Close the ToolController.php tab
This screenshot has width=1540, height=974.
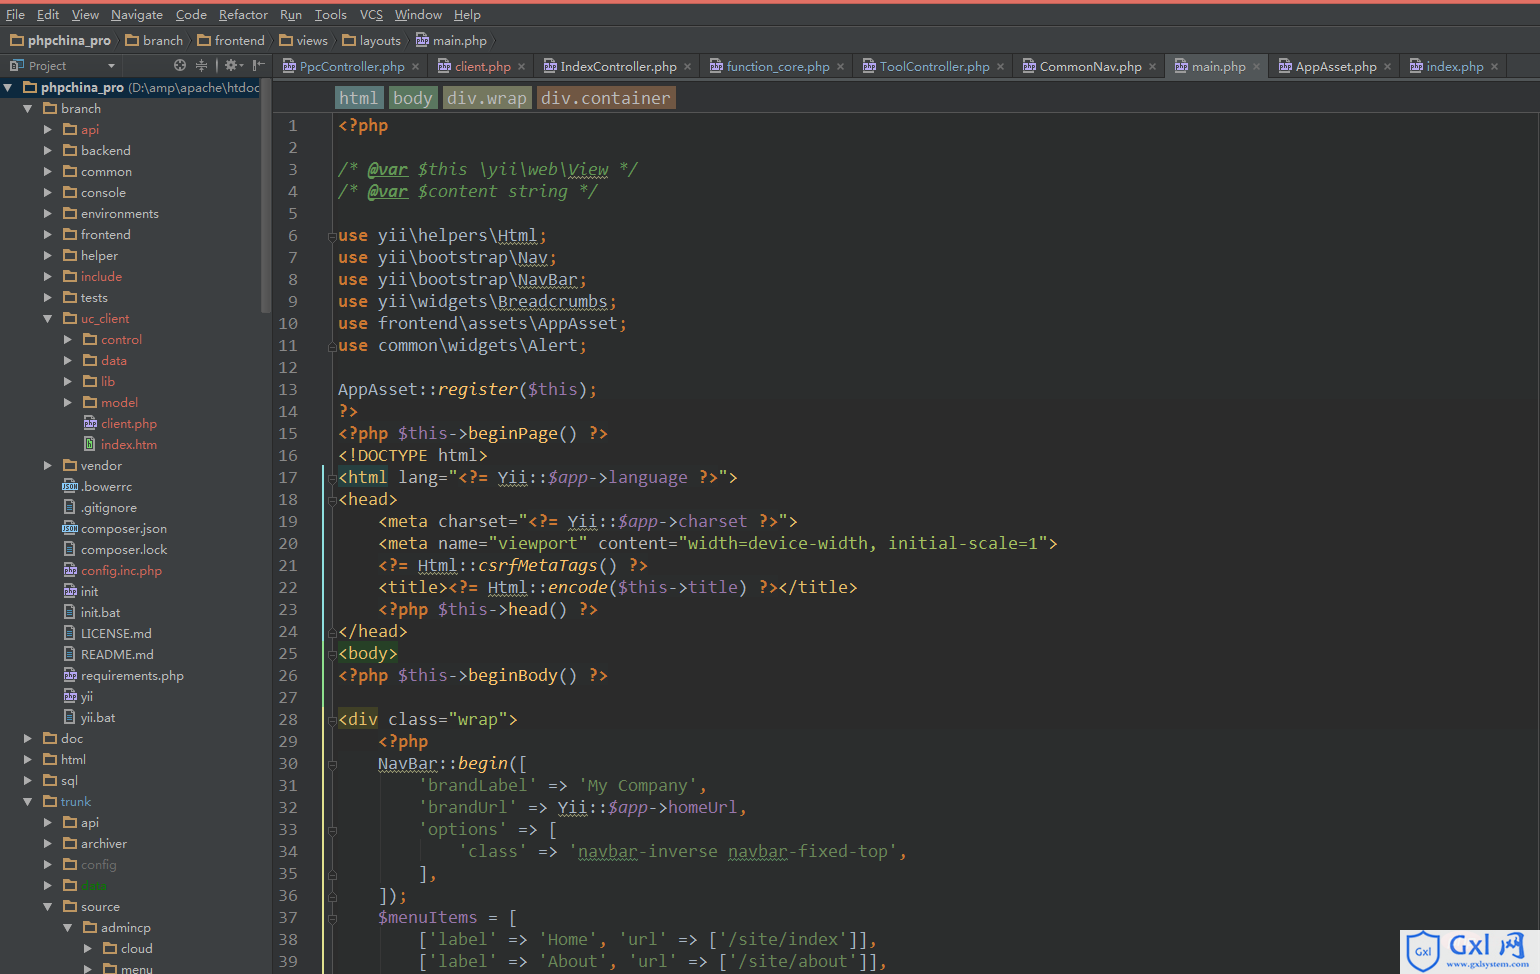tap(1000, 67)
